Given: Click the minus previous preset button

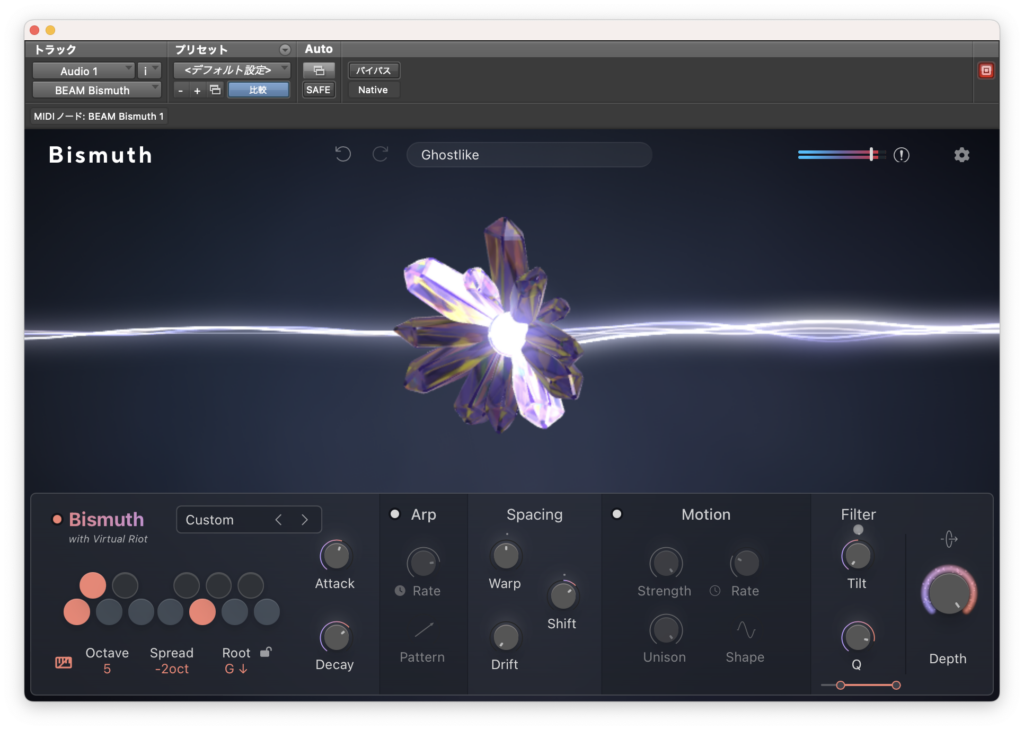Looking at the screenshot, I should coord(180,91).
